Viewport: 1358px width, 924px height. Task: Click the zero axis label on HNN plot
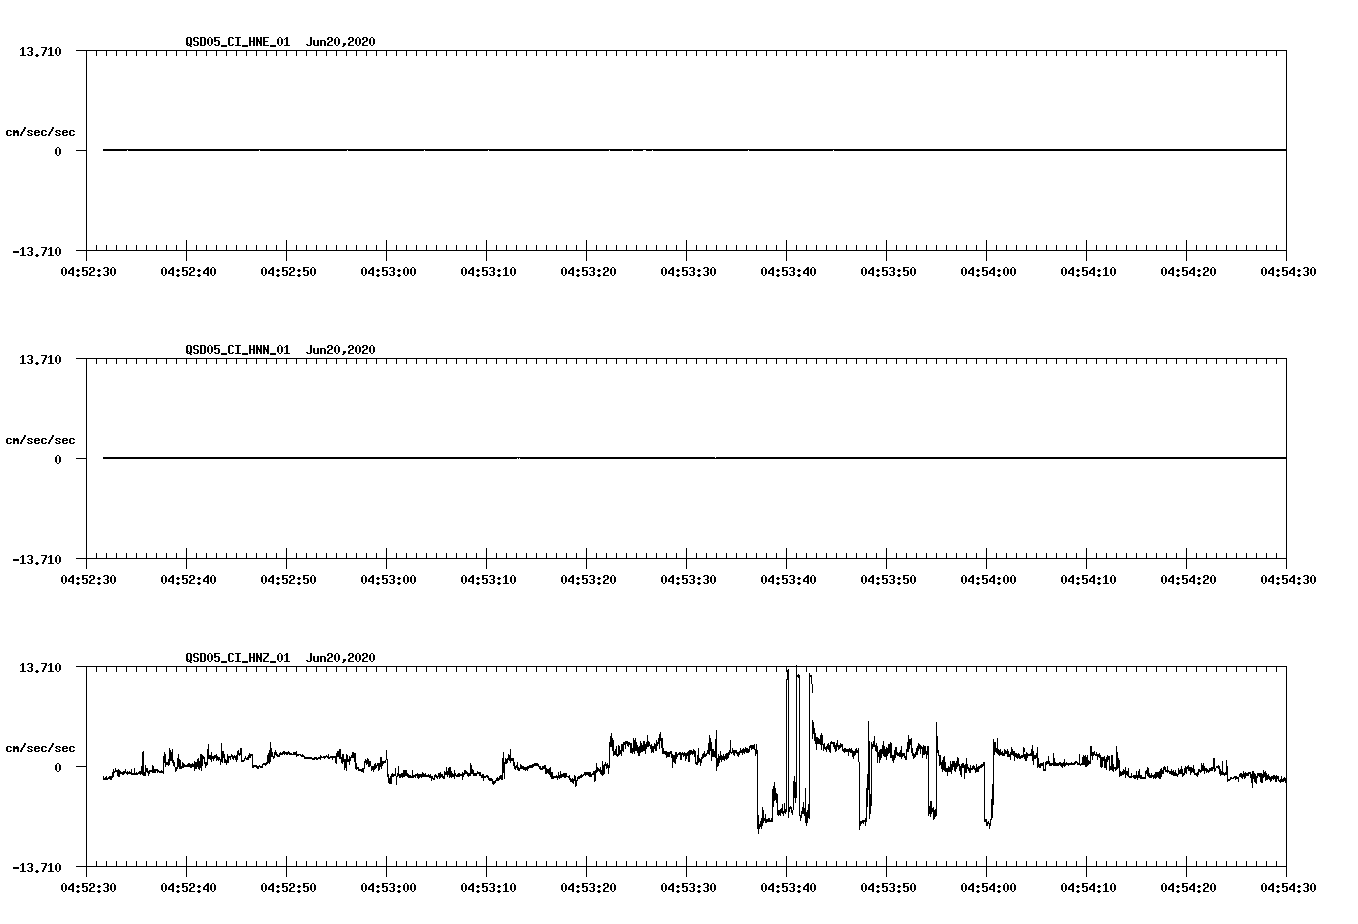tap(58, 459)
